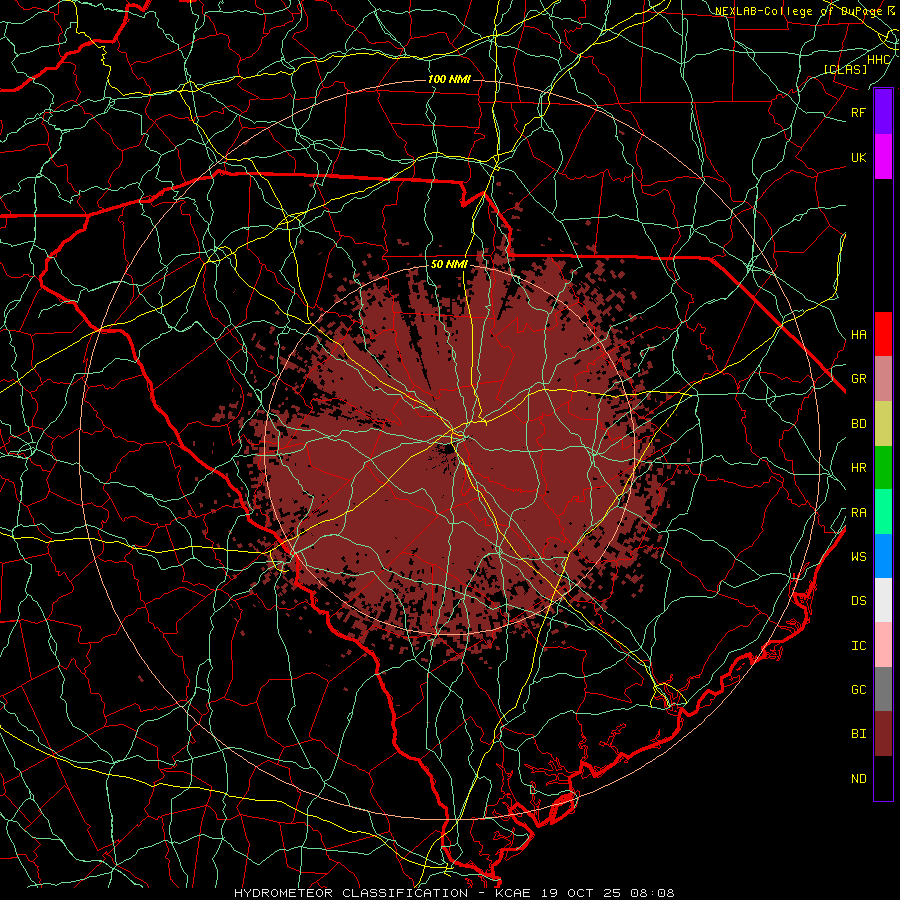Click the RF purple legend color swatch
900x900 pixels.
(x=883, y=112)
